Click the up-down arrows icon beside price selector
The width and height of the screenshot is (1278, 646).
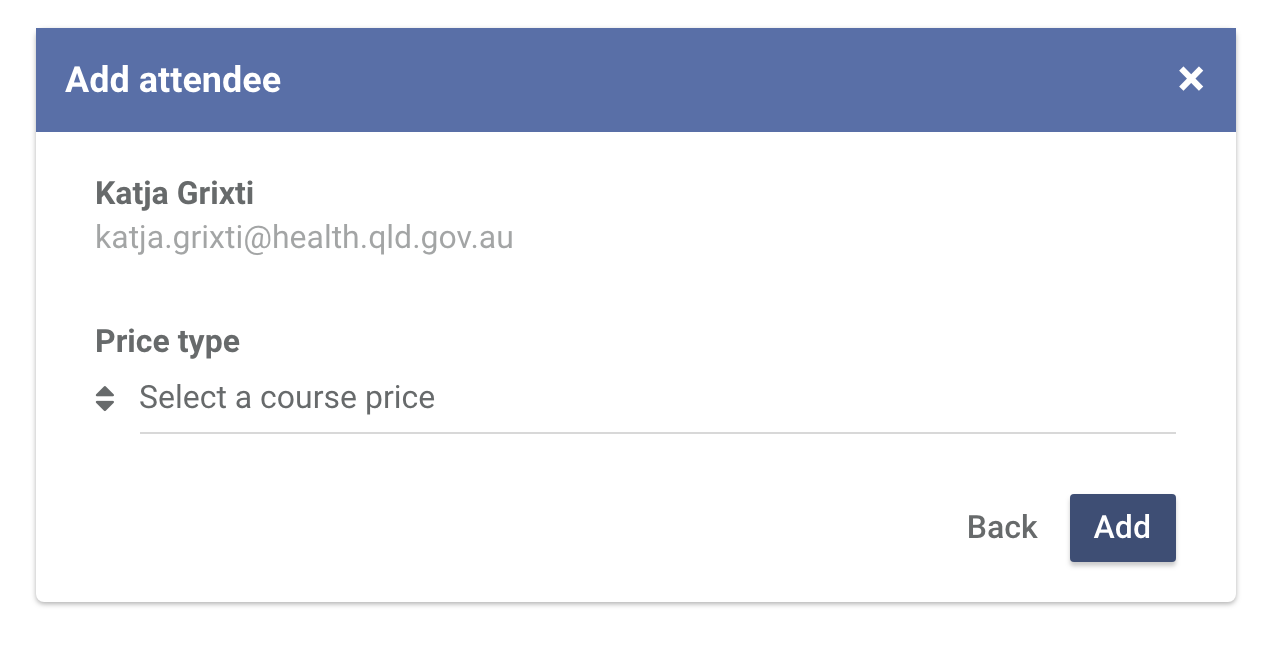105,398
